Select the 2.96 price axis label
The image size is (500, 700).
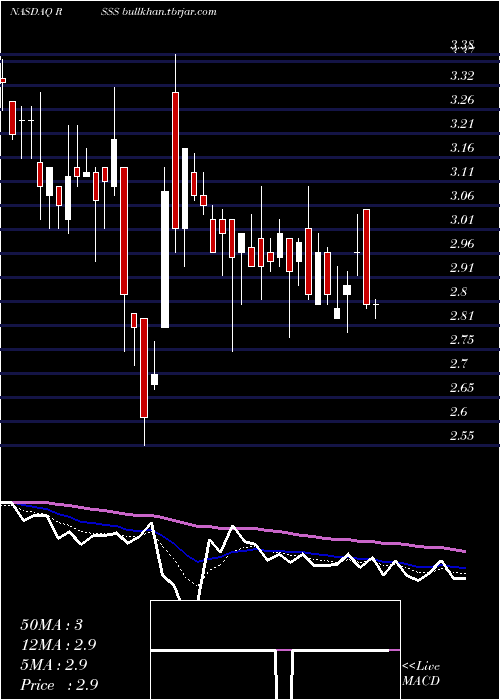pos(462,244)
